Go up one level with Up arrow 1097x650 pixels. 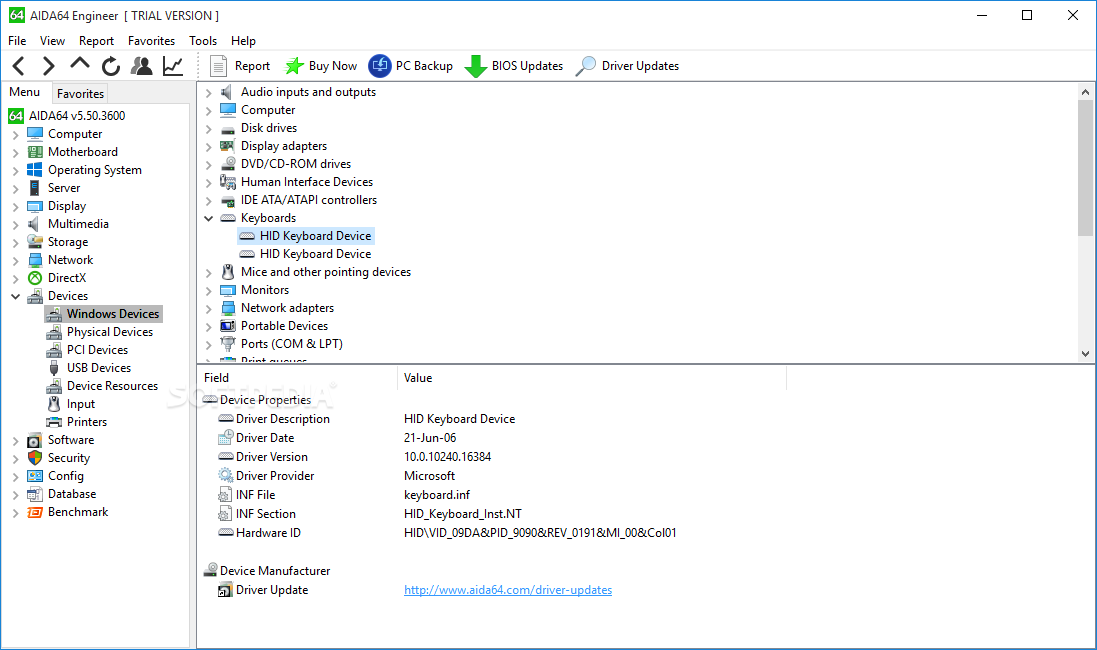coord(80,64)
